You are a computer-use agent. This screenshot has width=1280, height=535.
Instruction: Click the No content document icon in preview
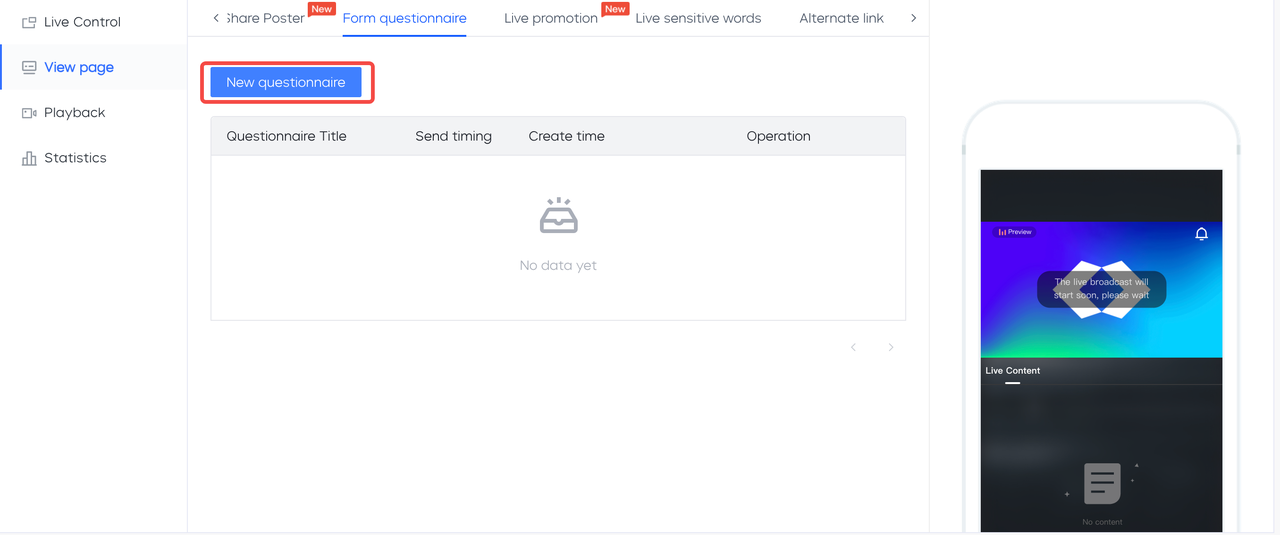[1102, 484]
